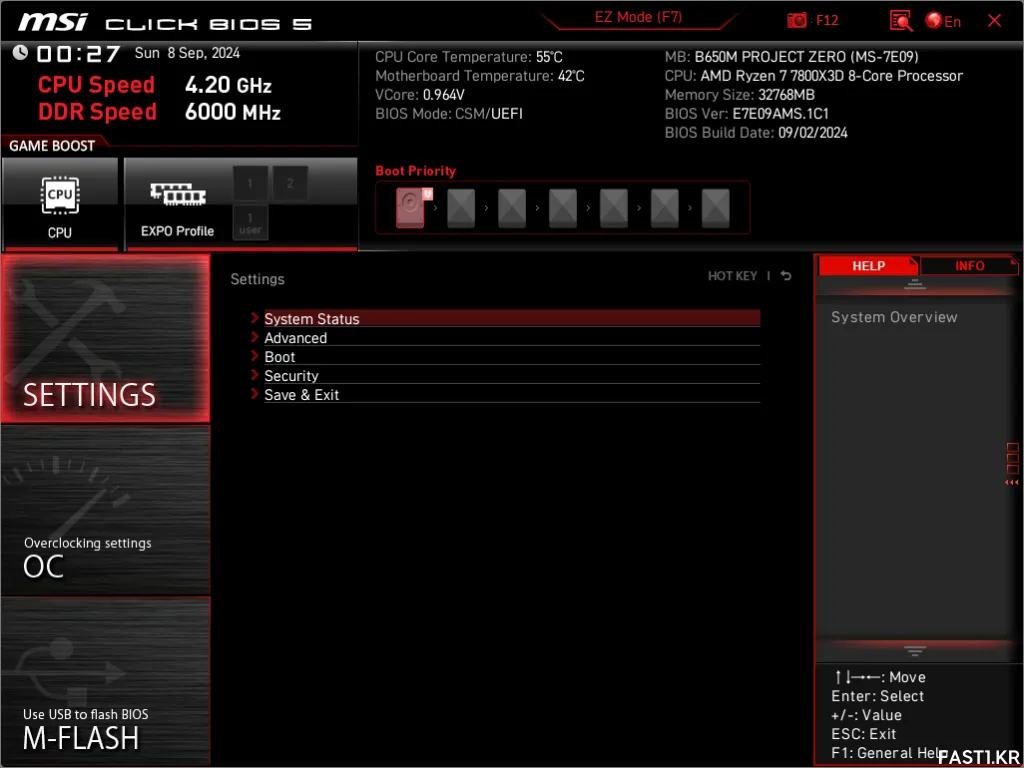The image size is (1024, 768).
Task: Enable EXPO Profile 1
Action: [251, 183]
